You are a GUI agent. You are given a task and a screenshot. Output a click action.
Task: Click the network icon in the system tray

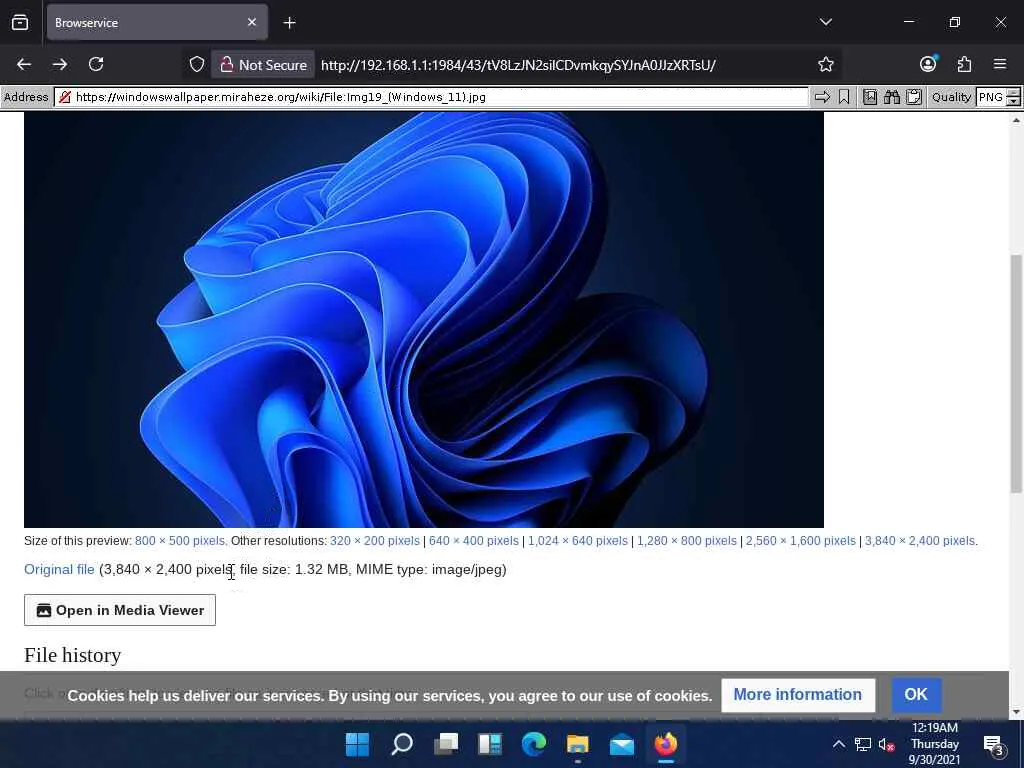coord(863,744)
